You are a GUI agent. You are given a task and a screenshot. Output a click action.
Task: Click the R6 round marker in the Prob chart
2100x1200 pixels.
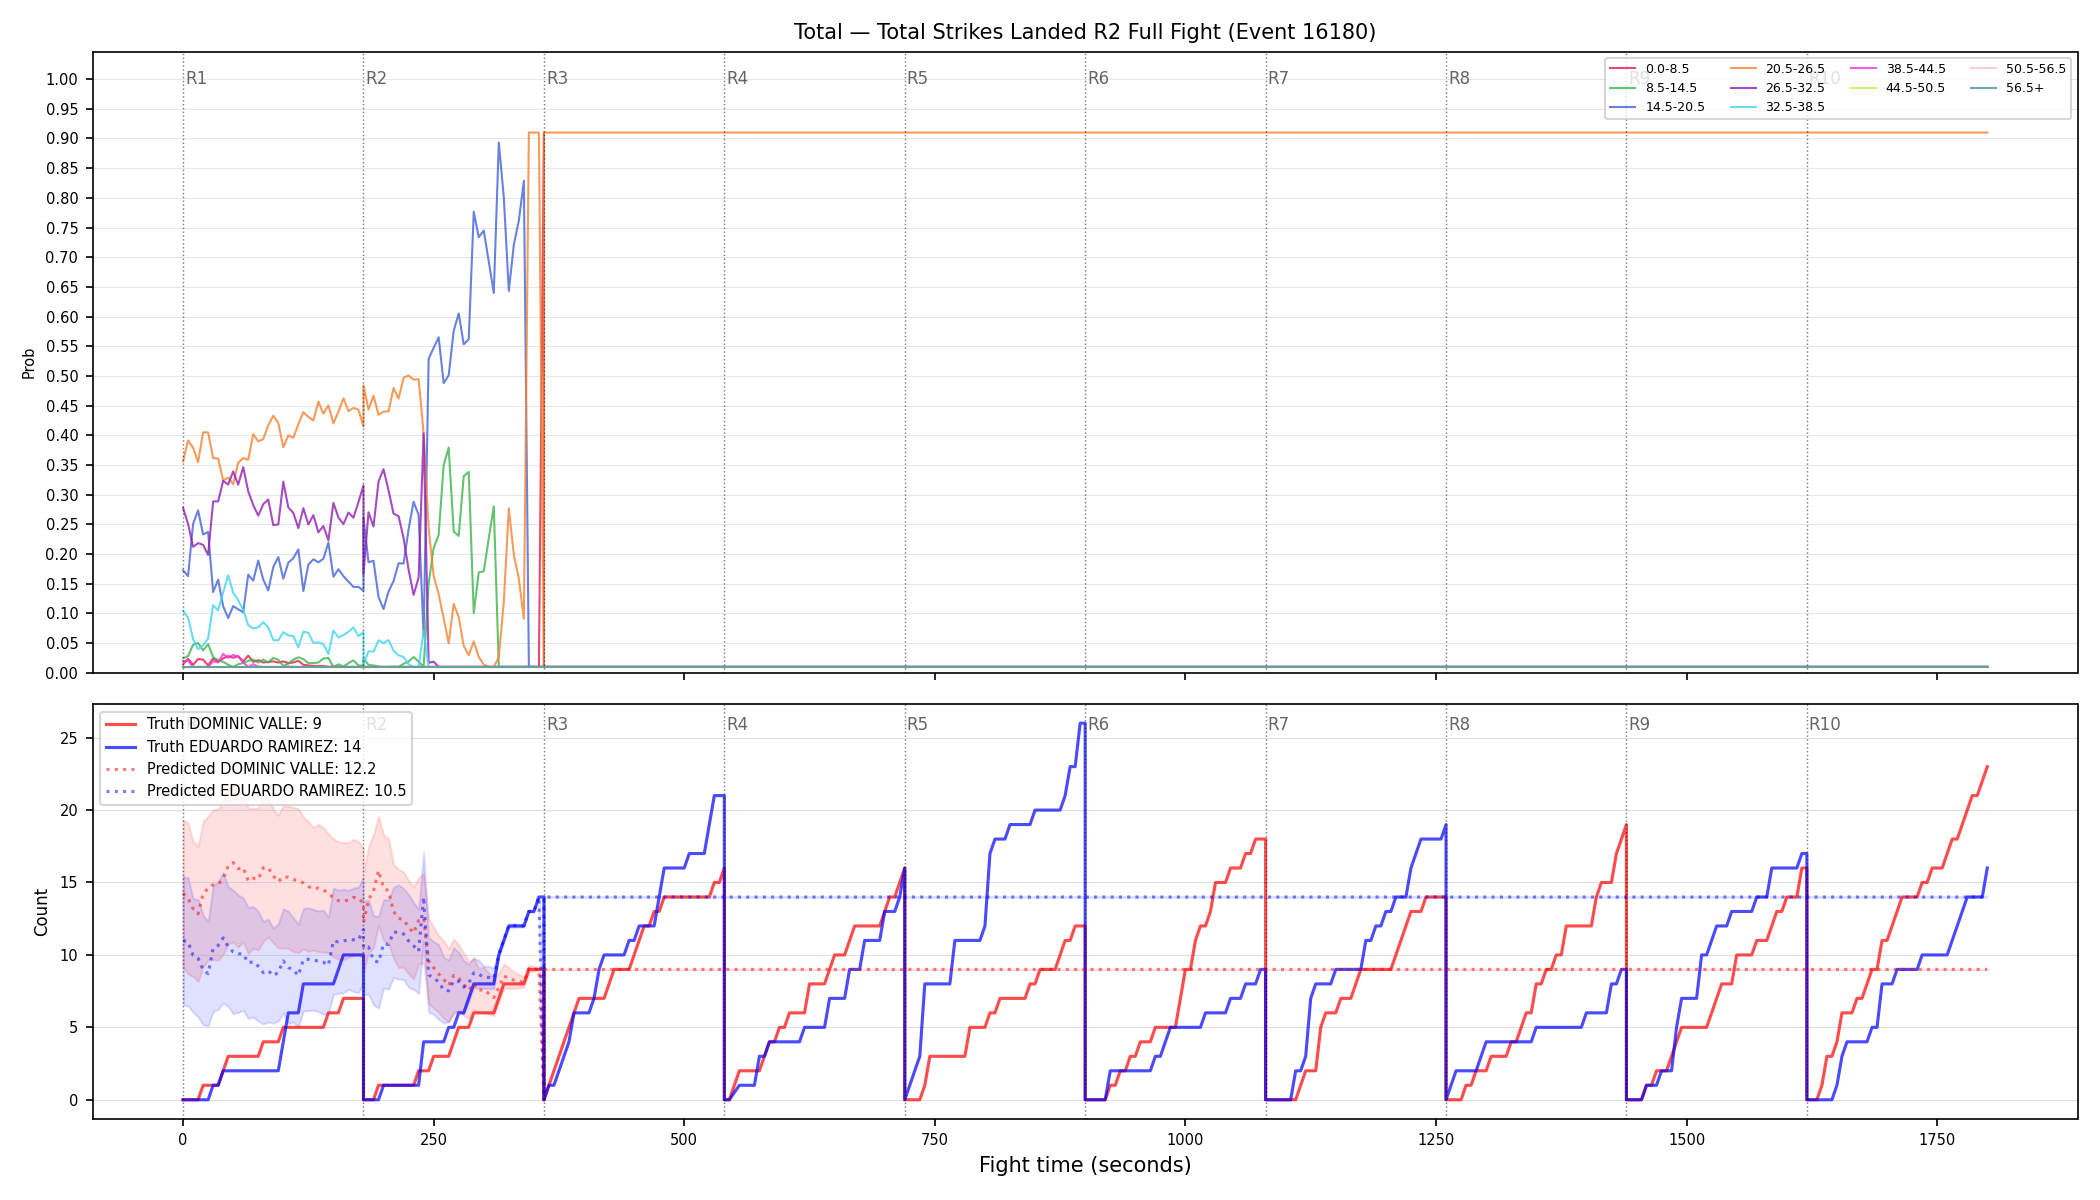(x=1098, y=78)
